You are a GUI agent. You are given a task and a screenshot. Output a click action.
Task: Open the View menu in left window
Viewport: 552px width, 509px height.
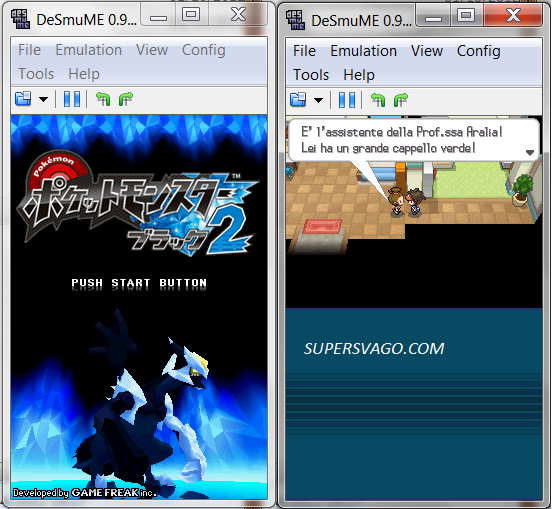point(152,50)
